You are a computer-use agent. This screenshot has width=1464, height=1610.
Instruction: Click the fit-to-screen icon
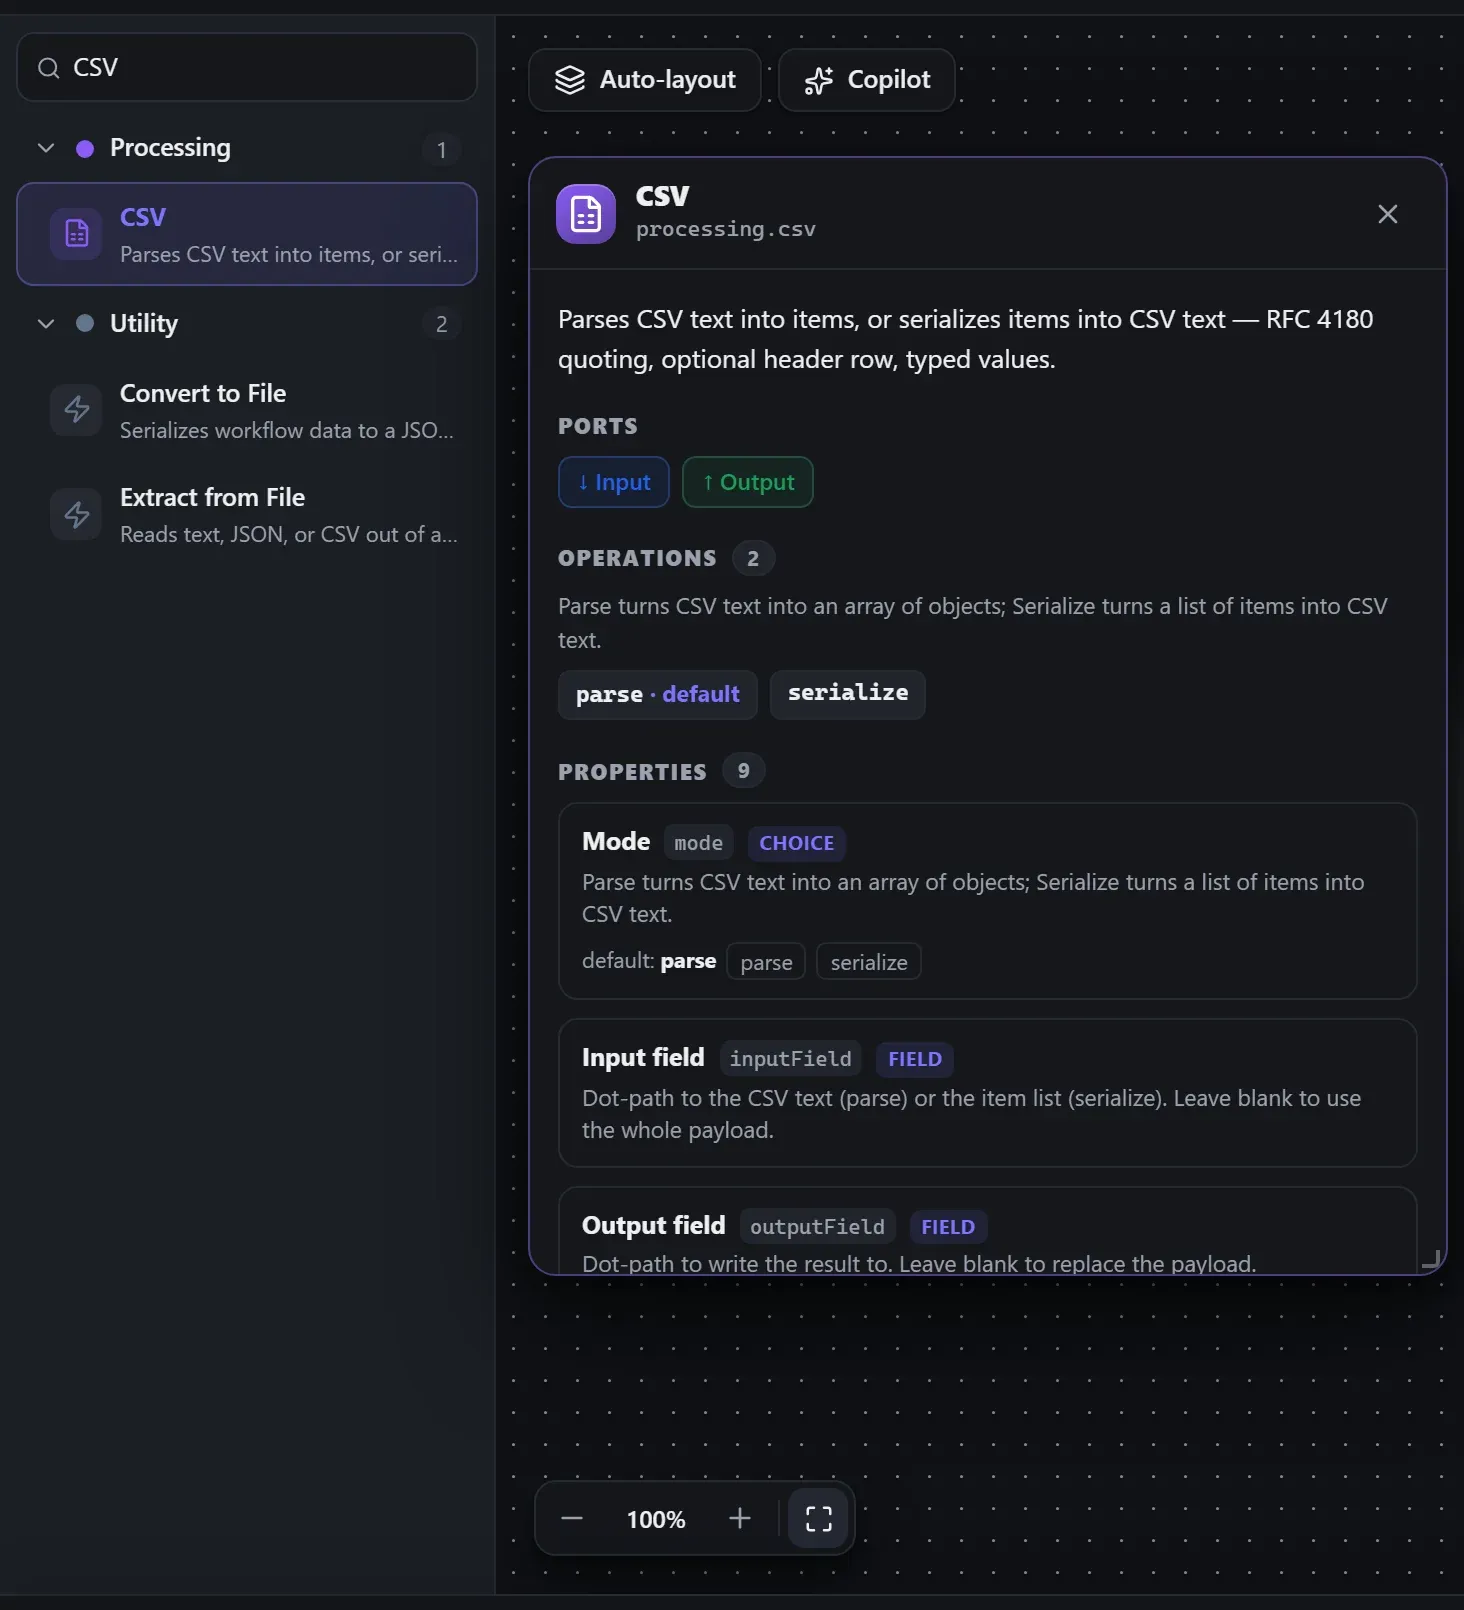tap(818, 1519)
